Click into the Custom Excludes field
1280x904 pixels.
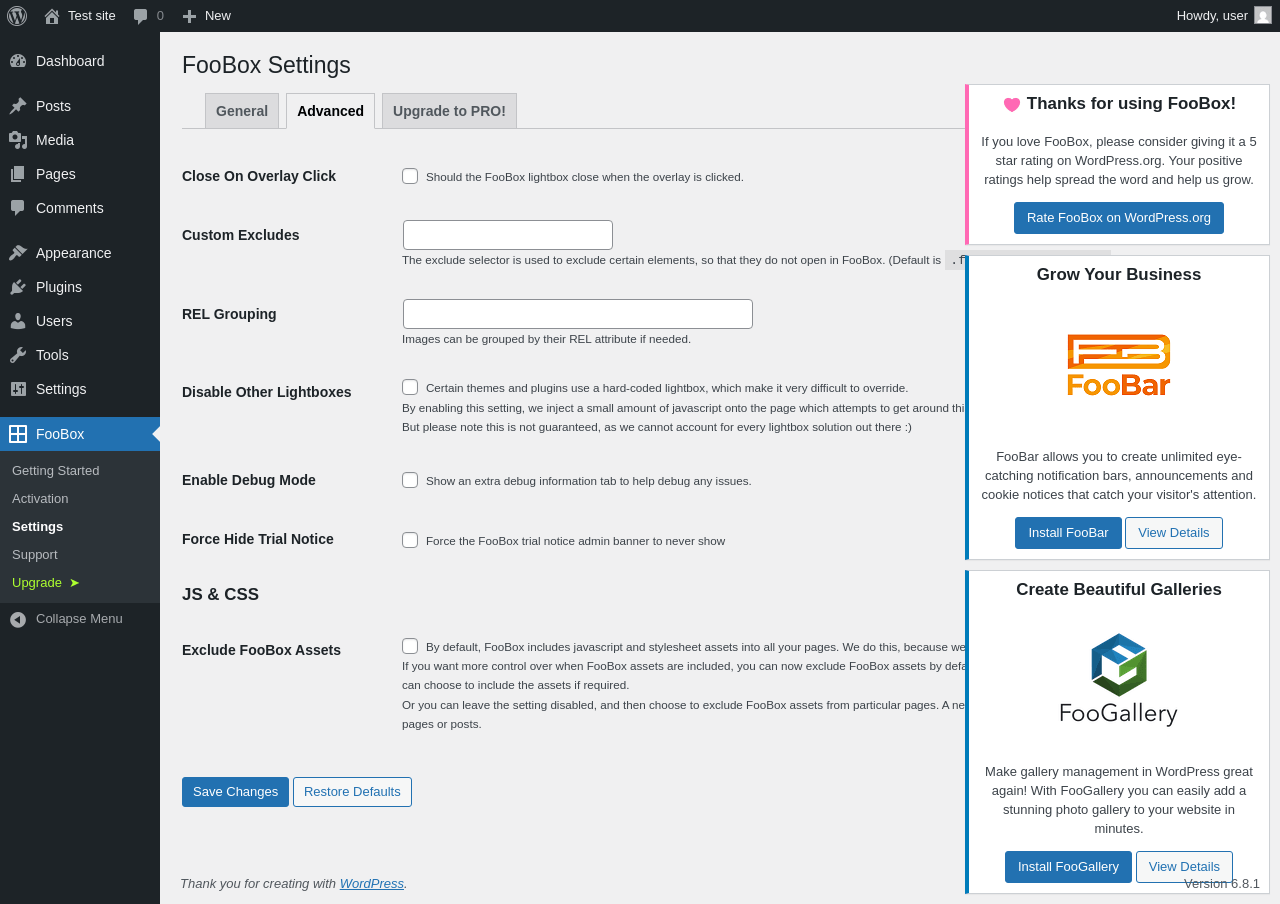point(508,235)
